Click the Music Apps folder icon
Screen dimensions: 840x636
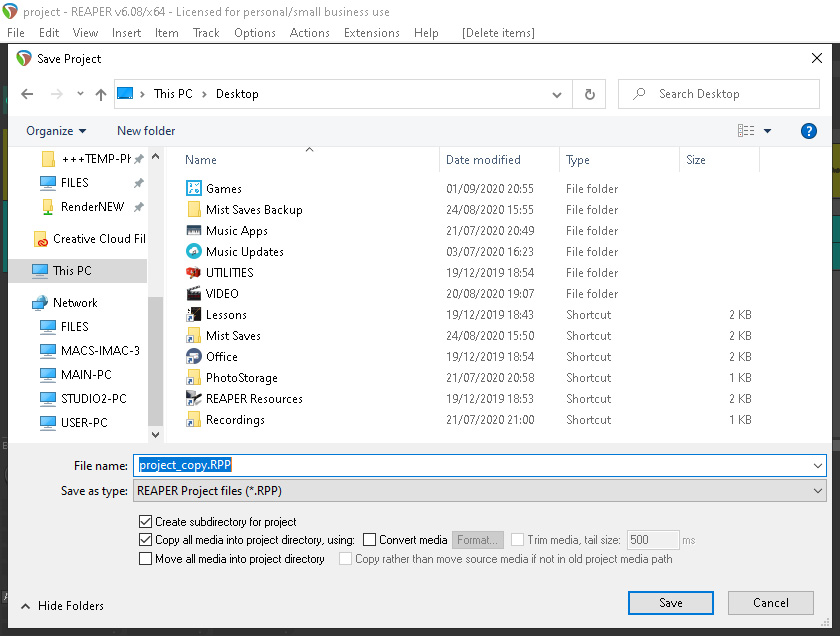[x=193, y=230]
